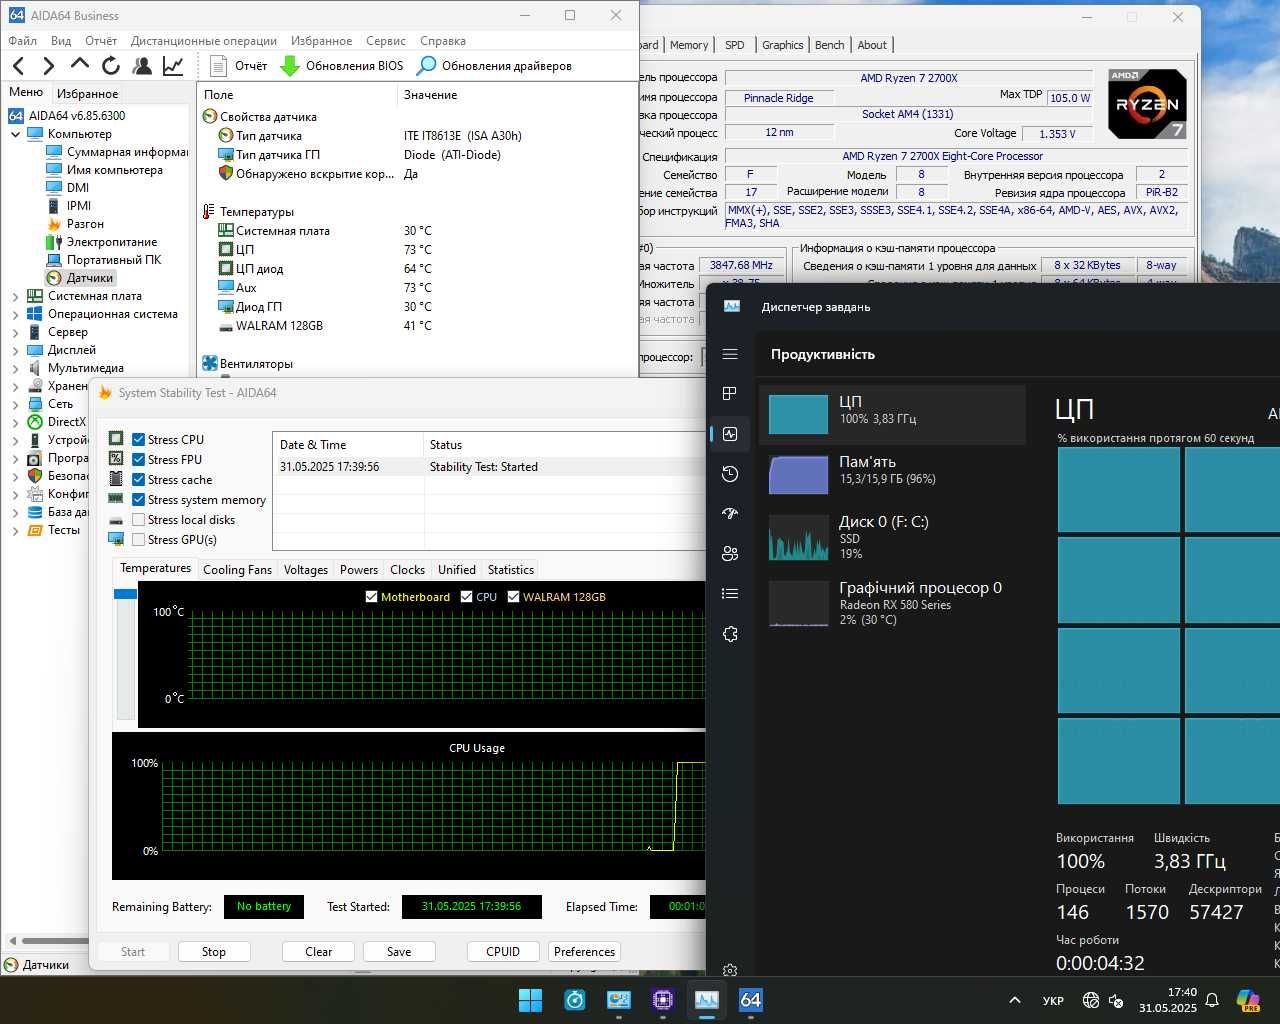
Task: Enable Stress local disks checkbox
Action: point(139,520)
